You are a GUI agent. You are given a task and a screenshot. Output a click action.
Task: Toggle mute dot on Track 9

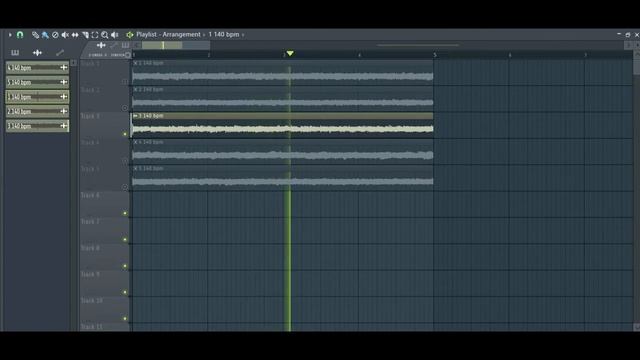tap(125, 292)
